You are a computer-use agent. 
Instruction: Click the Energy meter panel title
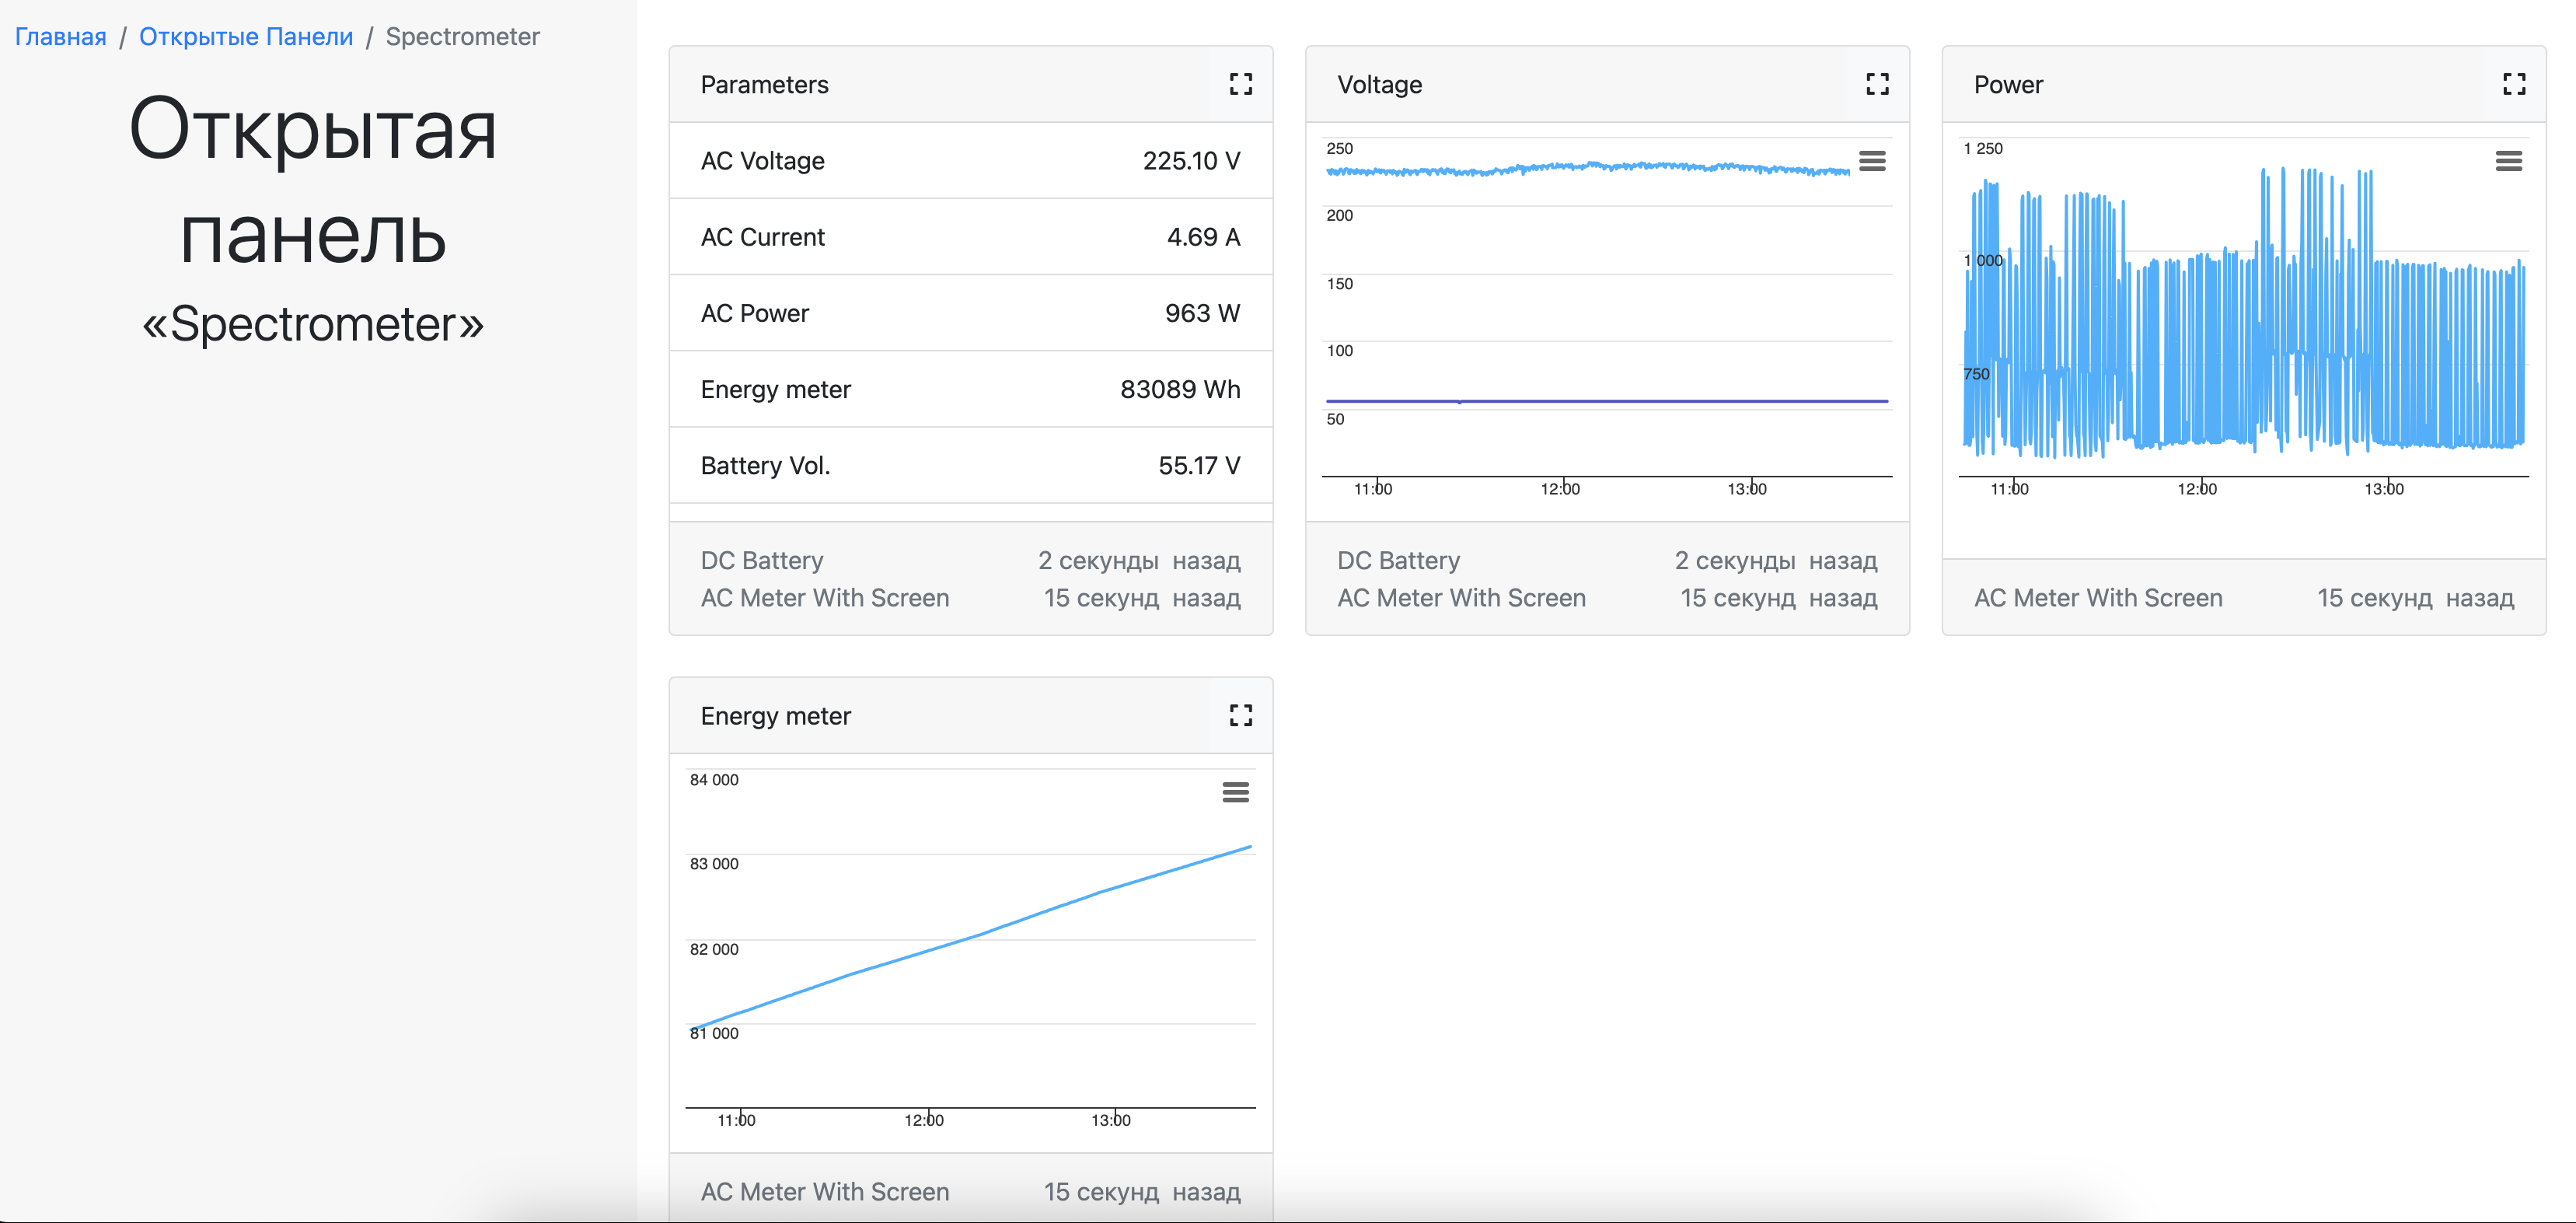coord(775,715)
